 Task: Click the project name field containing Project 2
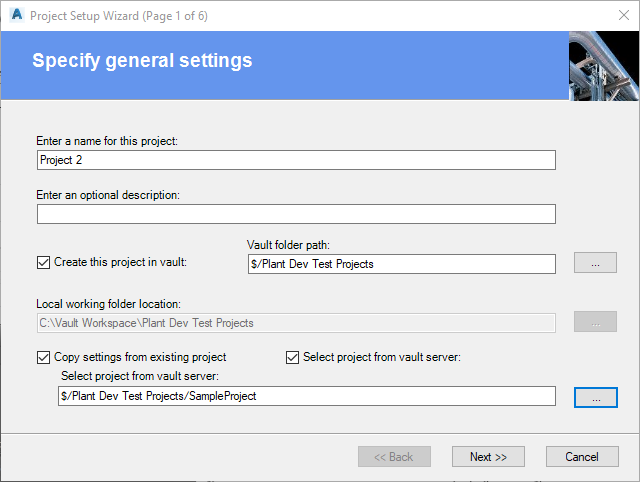click(296, 160)
